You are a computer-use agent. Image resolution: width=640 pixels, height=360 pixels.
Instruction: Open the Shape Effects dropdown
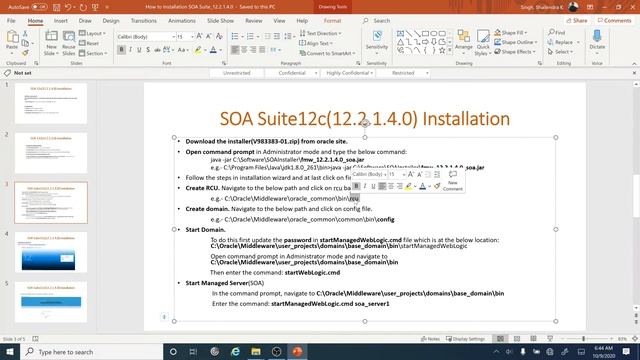coord(515,52)
